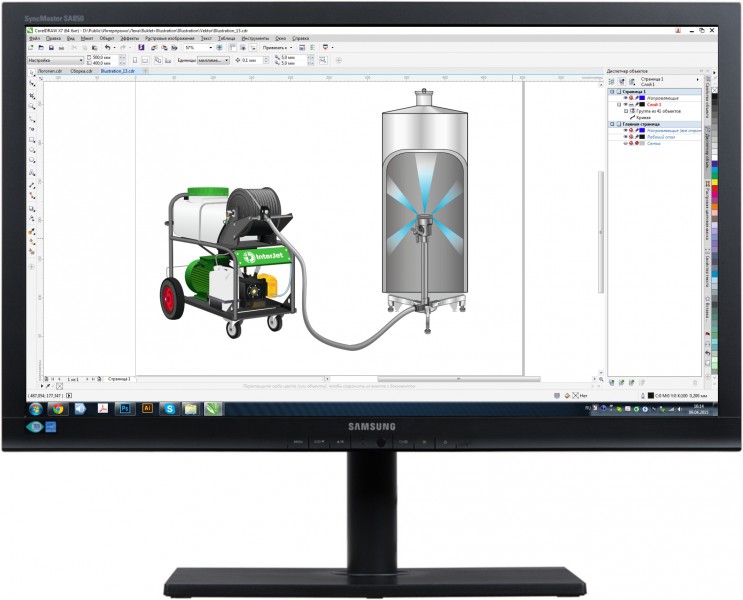This screenshot has width=743, height=600.
Task: Select the Pick tool in toolbox
Action: pos(32,73)
